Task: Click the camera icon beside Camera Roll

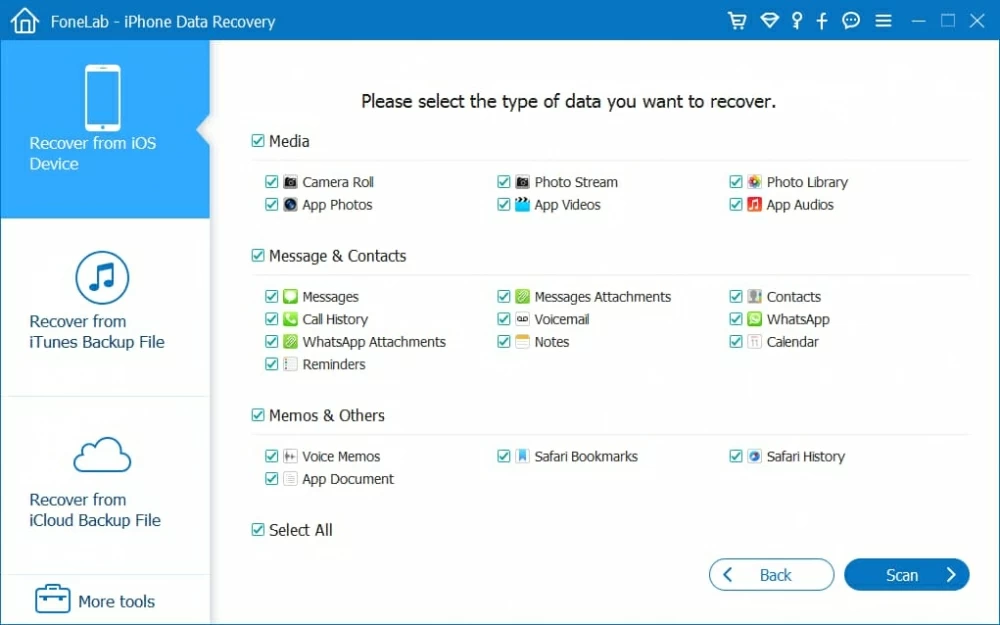Action: click(289, 182)
